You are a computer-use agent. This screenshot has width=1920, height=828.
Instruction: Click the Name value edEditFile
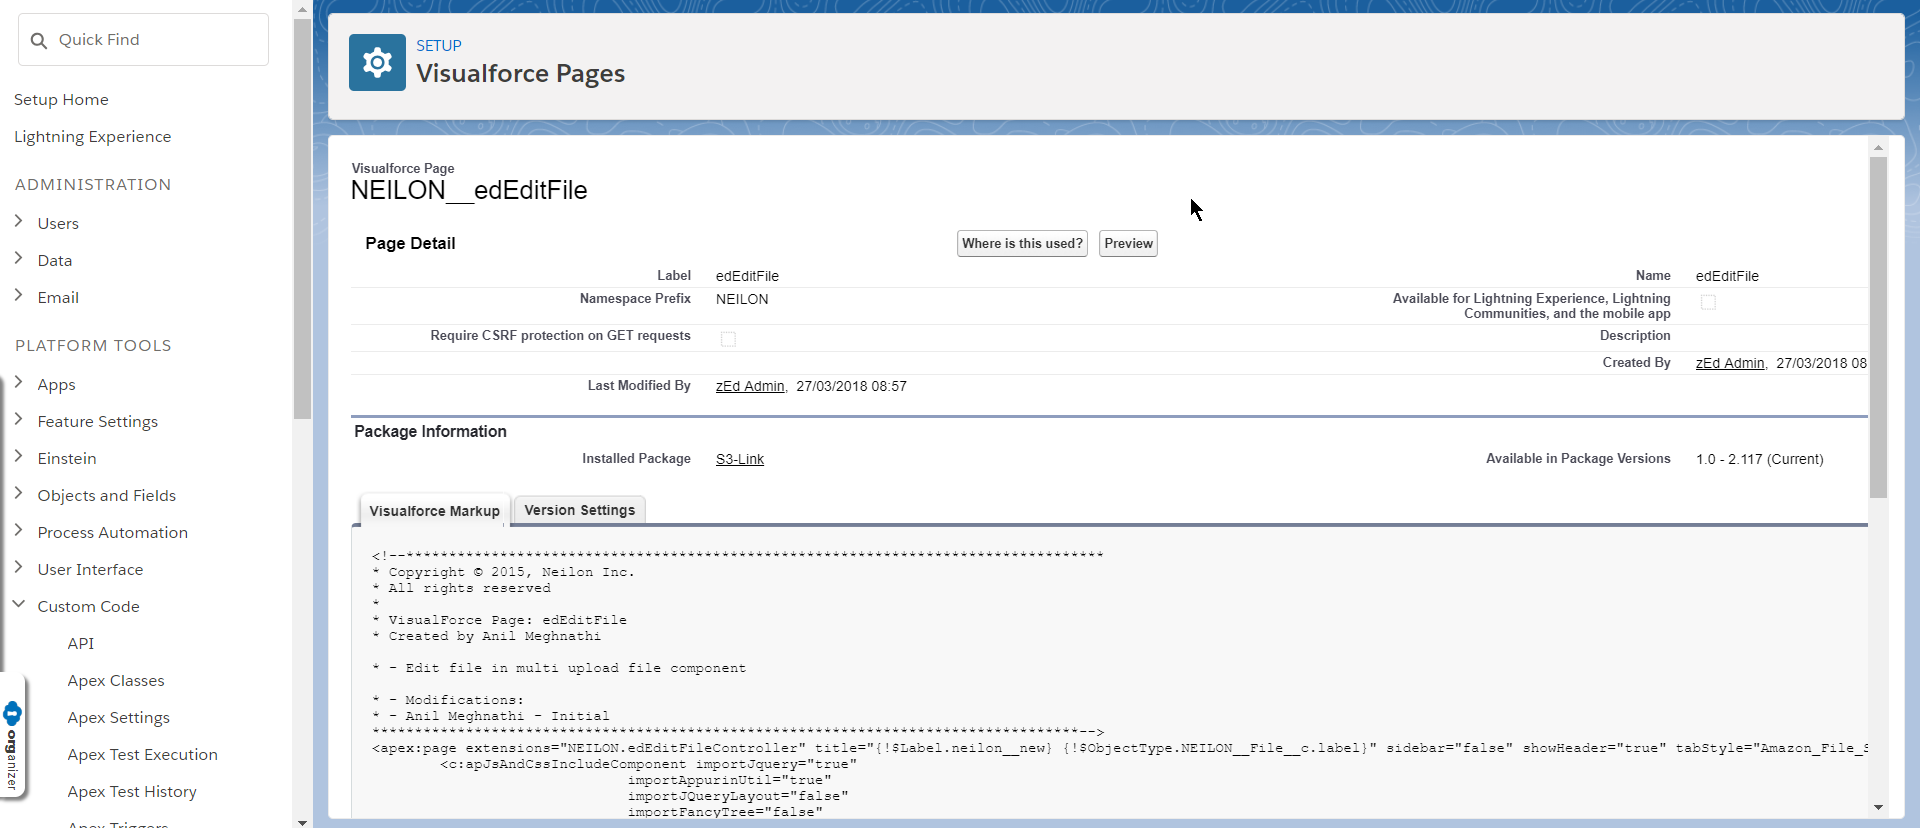point(1727,276)
